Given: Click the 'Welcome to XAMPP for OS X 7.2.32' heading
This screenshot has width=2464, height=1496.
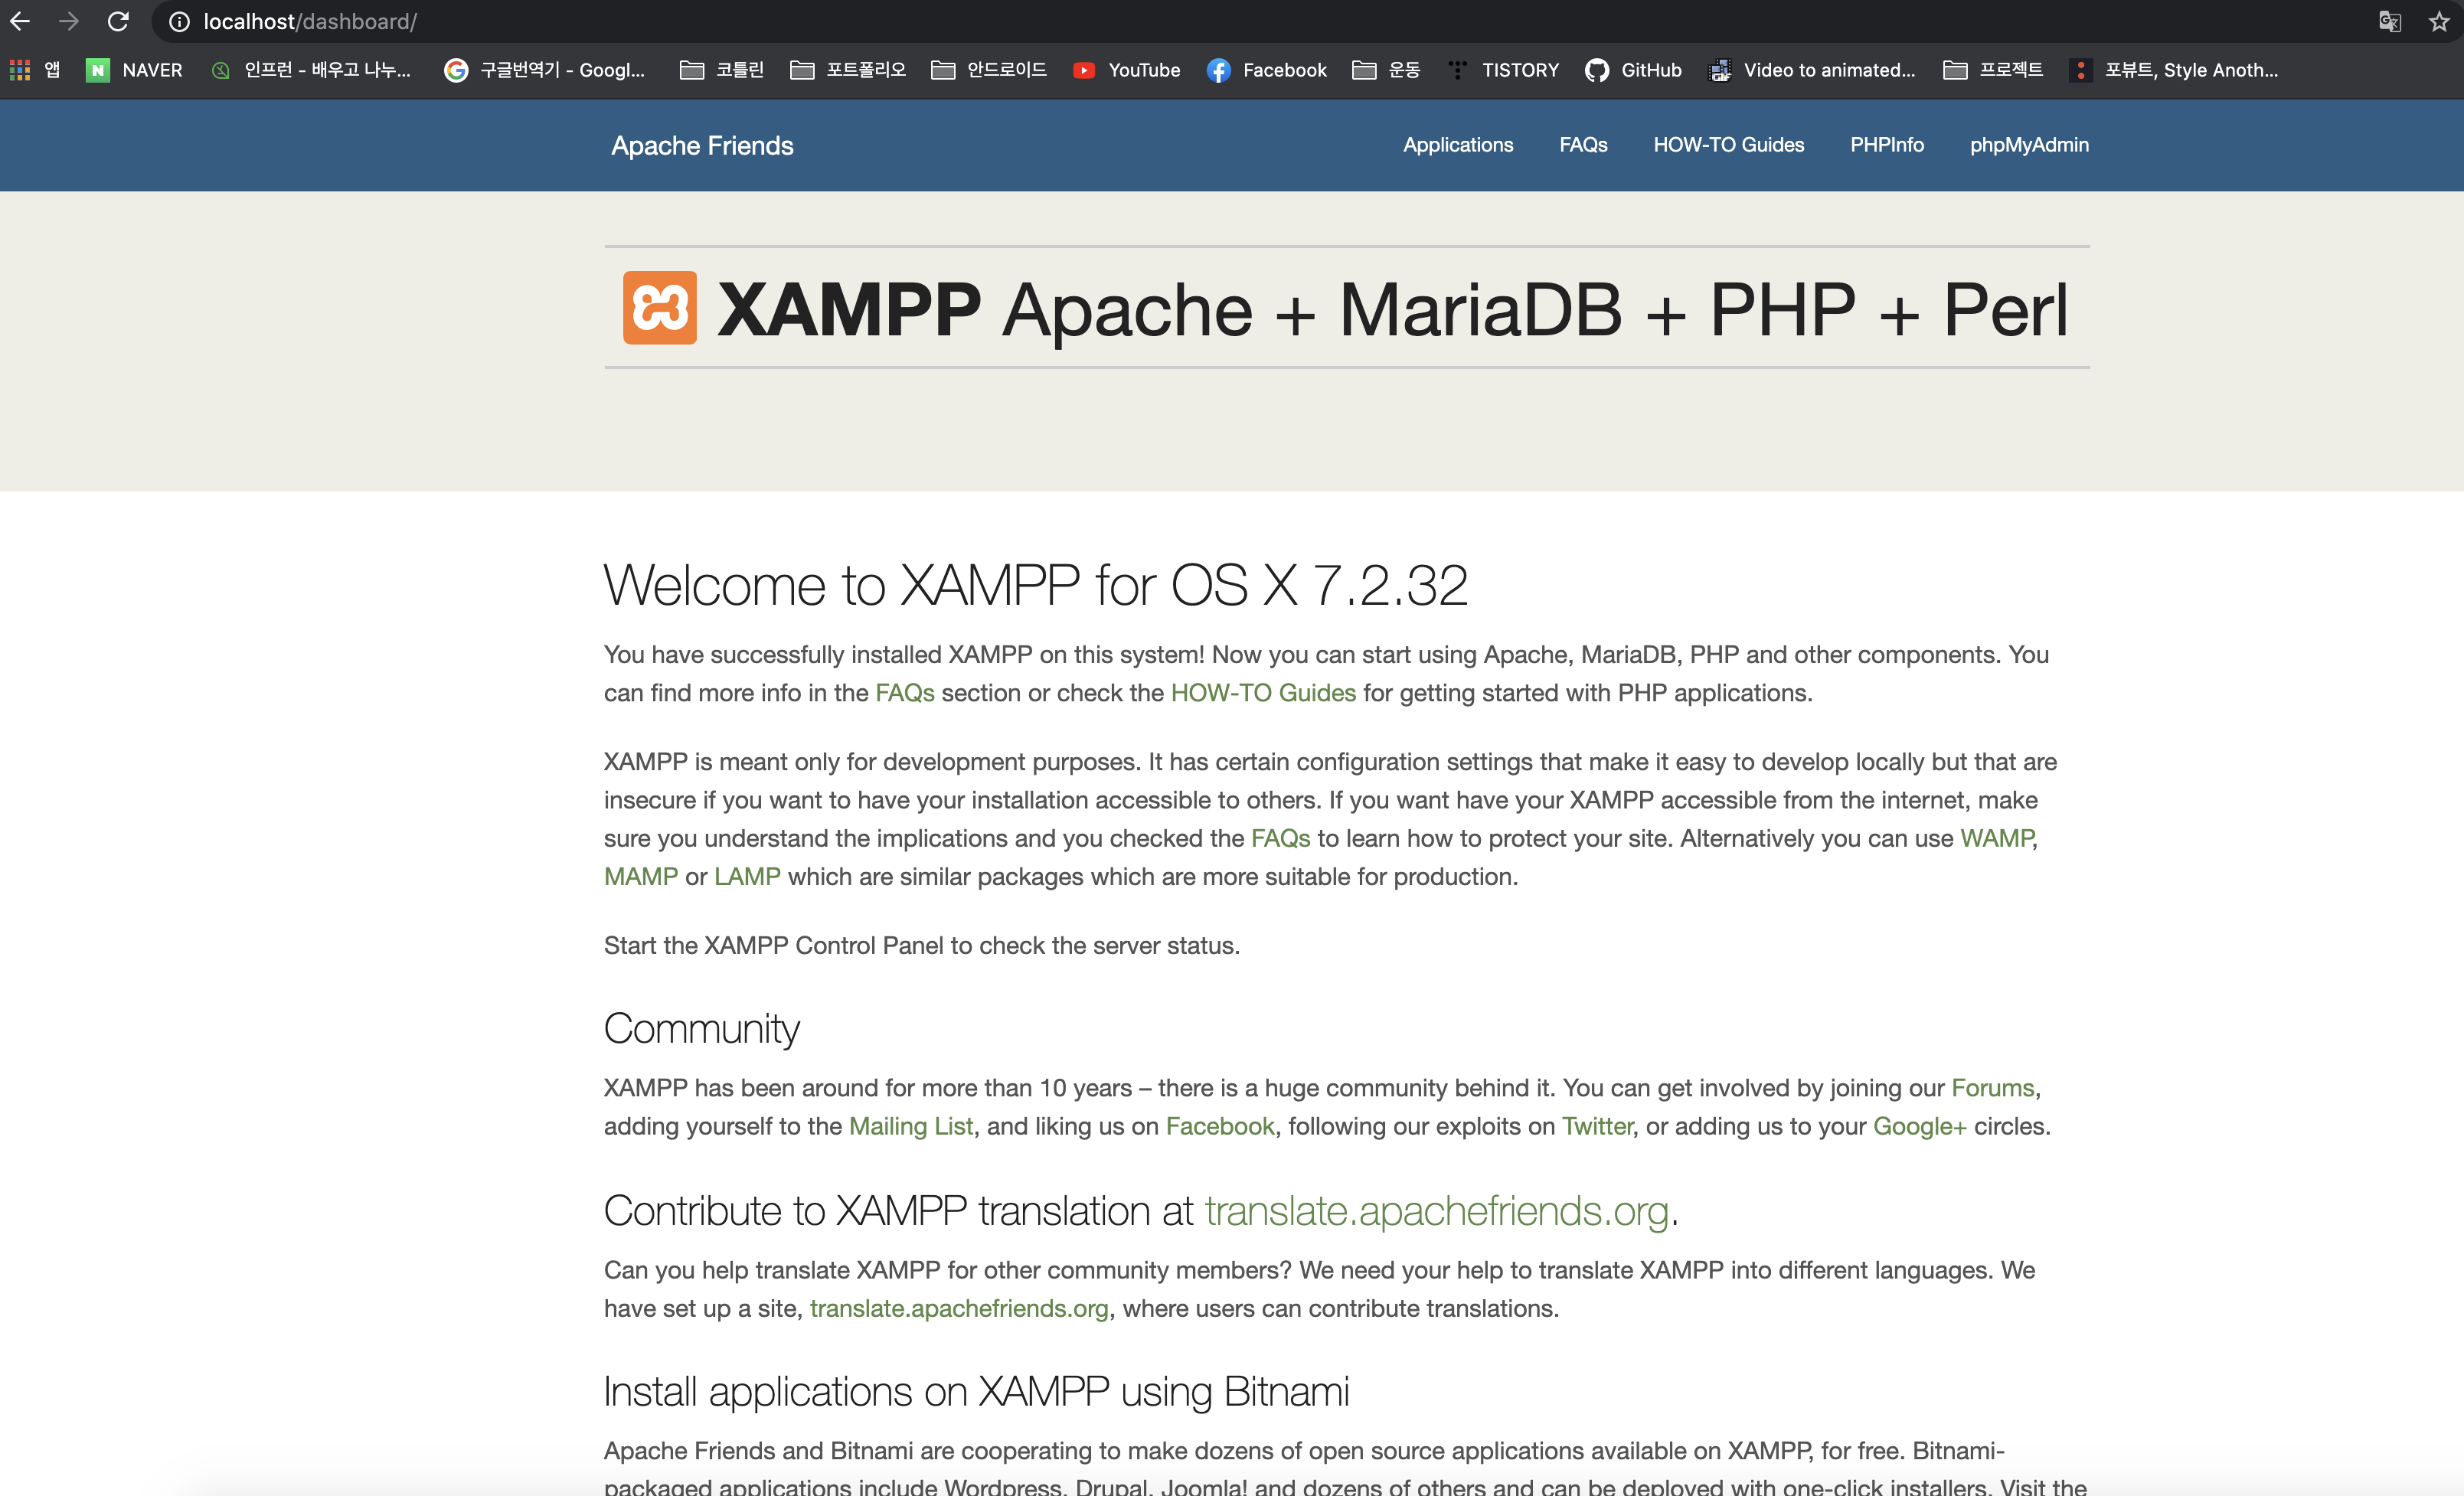Looking at the screenshot, I should pos(1036,585).
